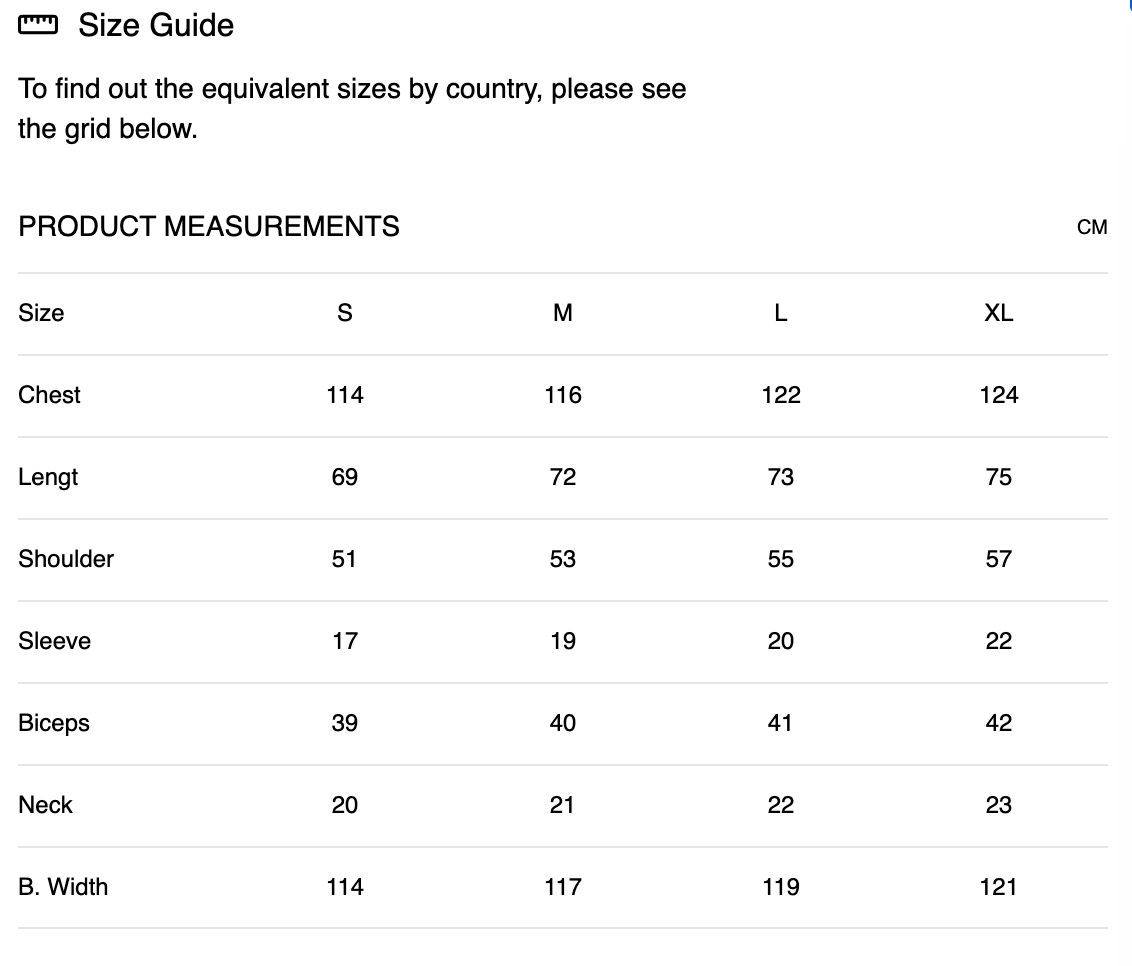This screenshot has height=966, width=1132.
Task: Click the ruler icon beside Size Guide
Action: [38, 24]
